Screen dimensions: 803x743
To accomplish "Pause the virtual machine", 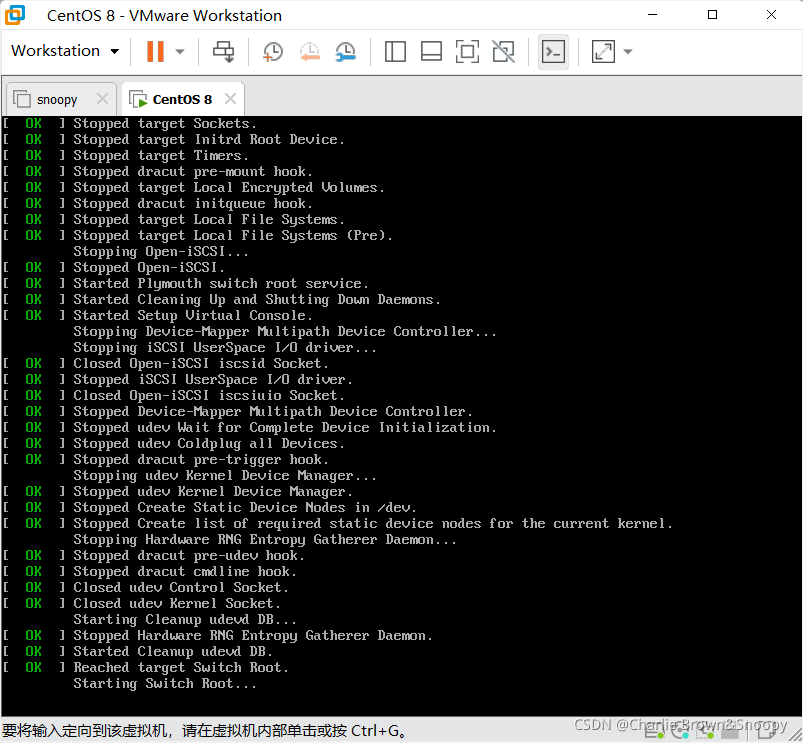I will [x=155, y=51].
